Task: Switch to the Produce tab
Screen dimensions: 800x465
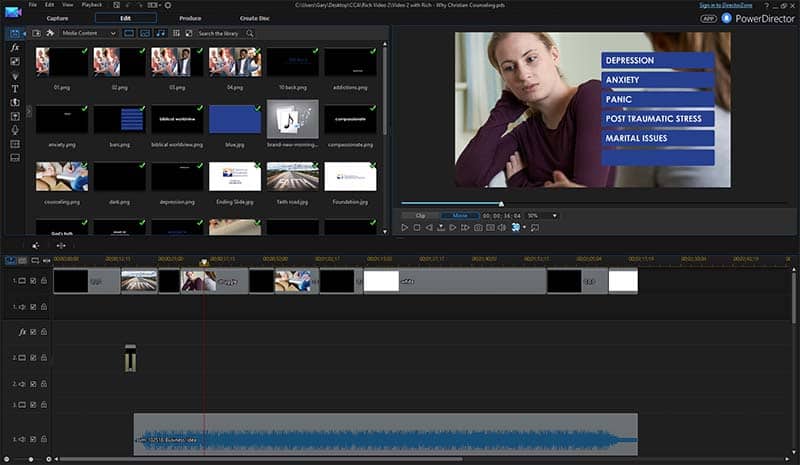Action: (190, 18)
